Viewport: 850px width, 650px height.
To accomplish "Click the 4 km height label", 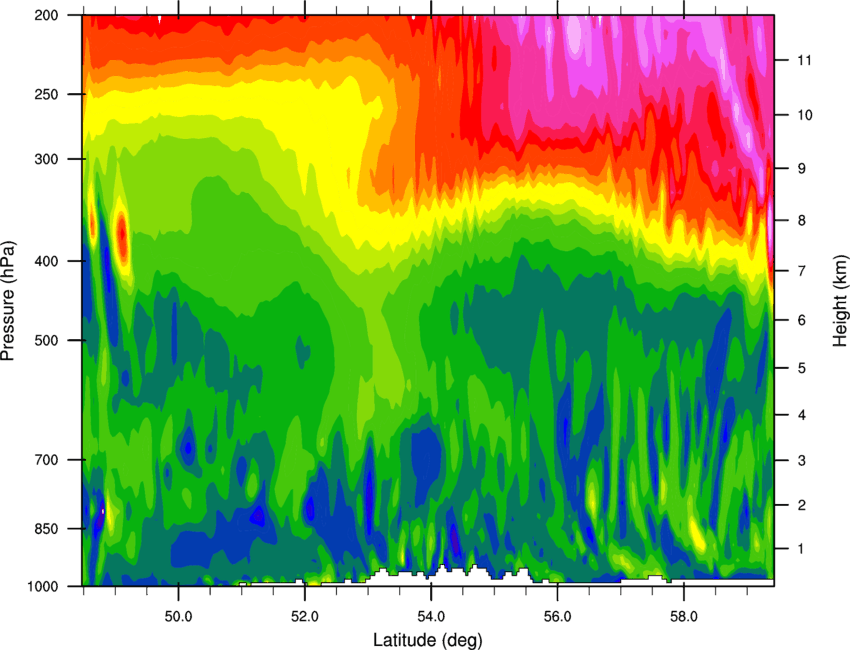I will click(x=802, y=415).
